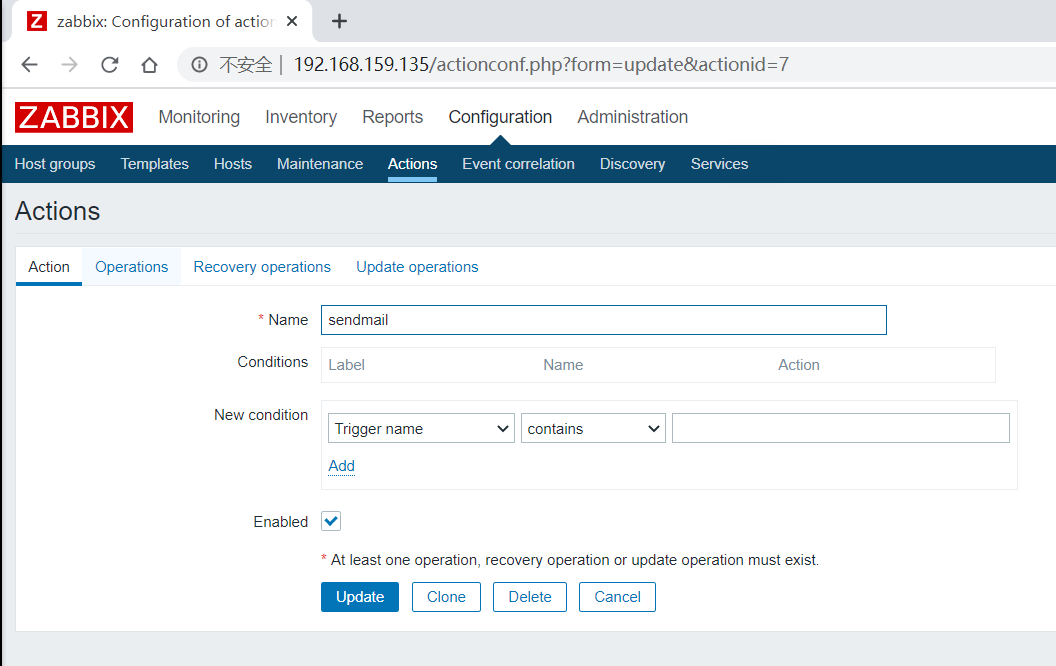The height and width of the screenshot is (666, 1056).
Task: Click the Cancel button
Action: pyautogui.click(x=618, y=597)
